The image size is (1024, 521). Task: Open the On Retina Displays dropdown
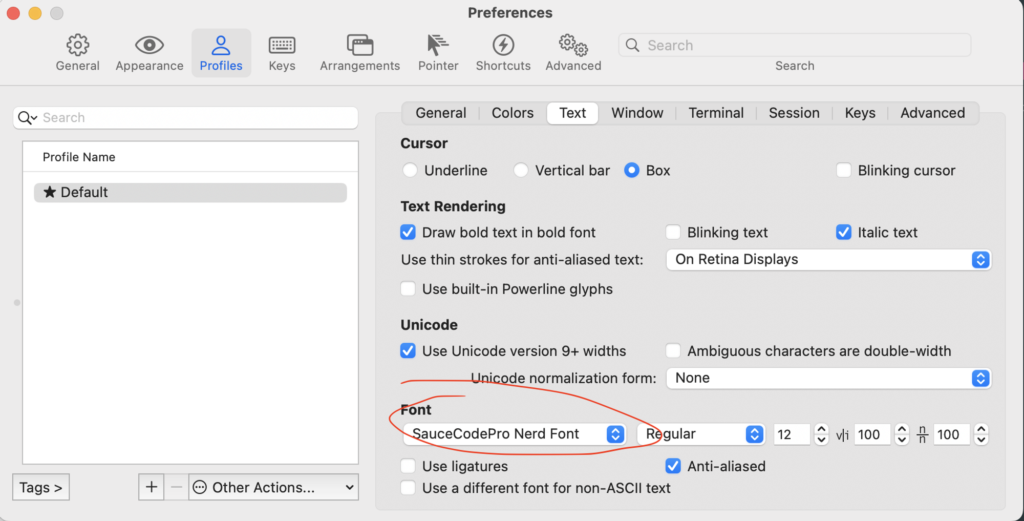(829, 259)
